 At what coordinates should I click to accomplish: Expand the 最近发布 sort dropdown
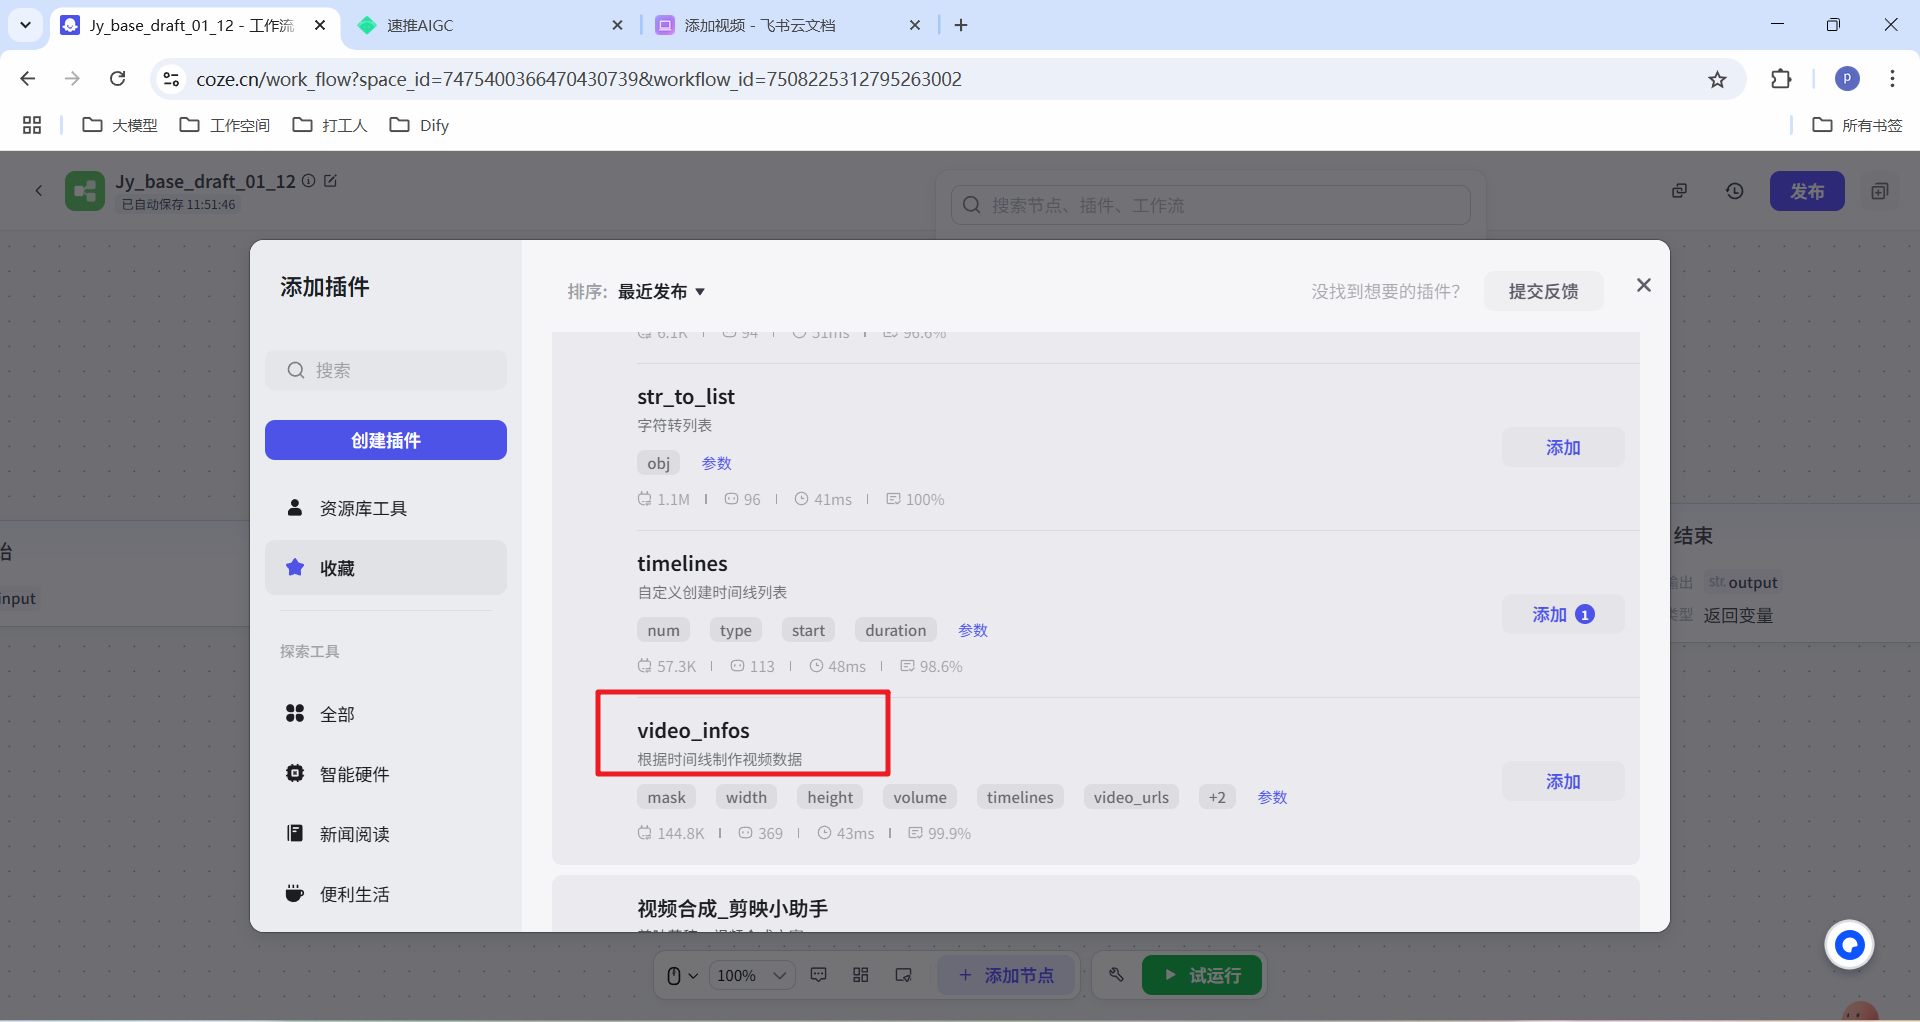[661, 292]
